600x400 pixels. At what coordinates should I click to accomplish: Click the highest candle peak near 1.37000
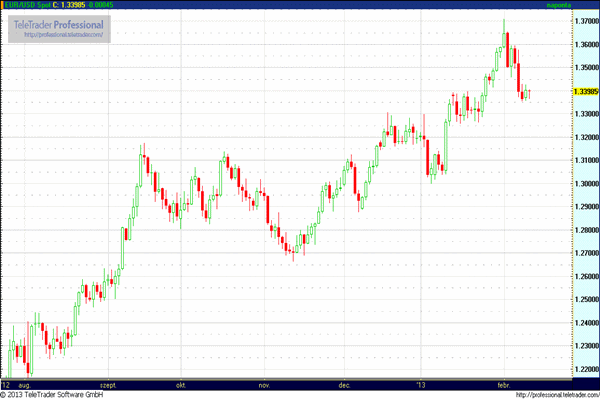click(x=504, y=20)
